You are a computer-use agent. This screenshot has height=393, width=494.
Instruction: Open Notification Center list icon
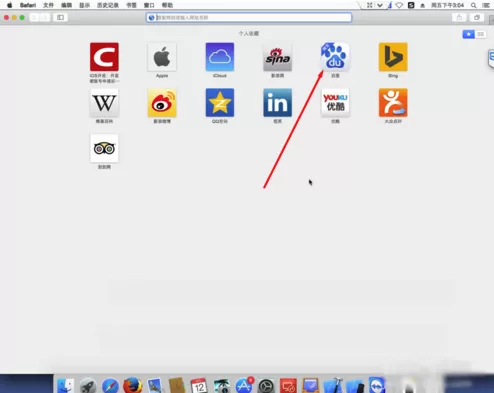tap(486, 5)
